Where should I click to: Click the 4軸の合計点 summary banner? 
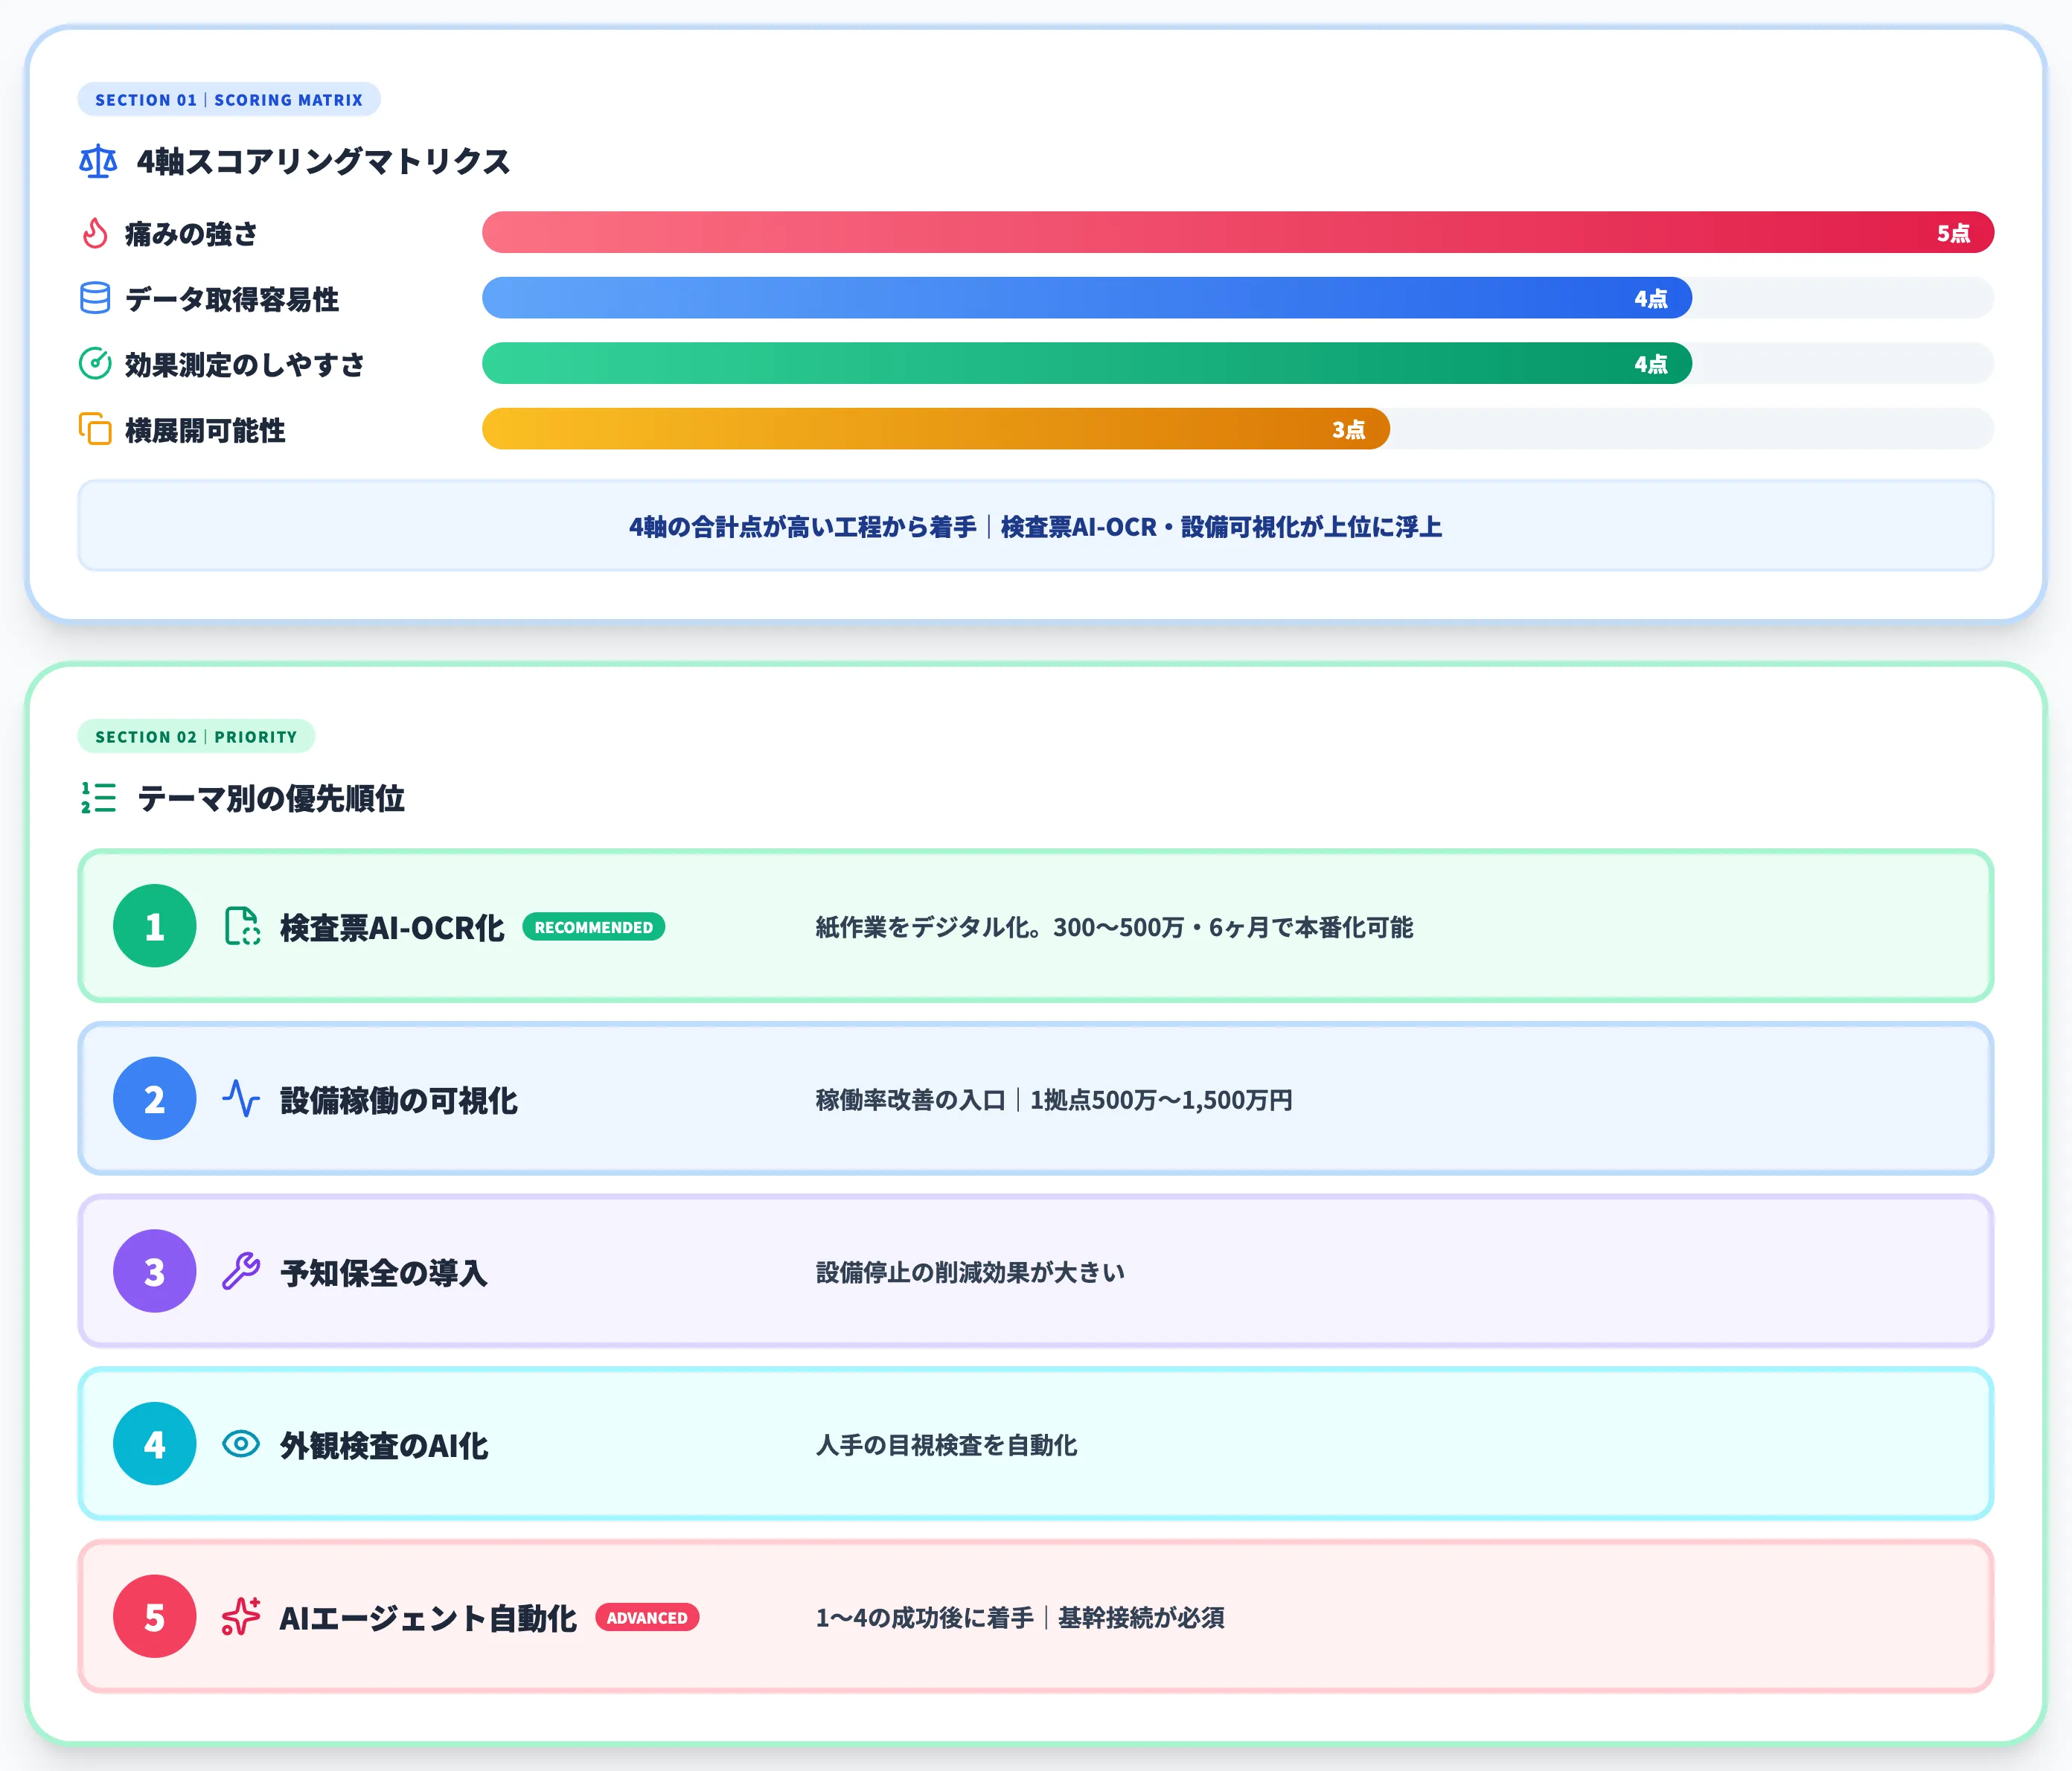tap(1035, 526)
